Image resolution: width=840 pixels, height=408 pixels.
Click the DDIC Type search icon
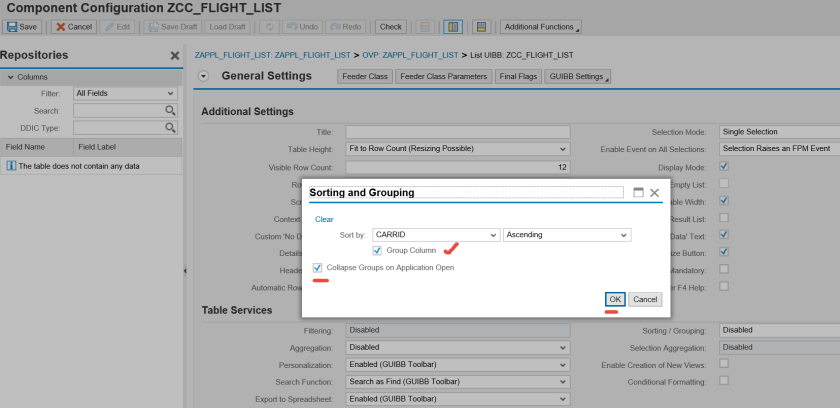click(170, 127)
